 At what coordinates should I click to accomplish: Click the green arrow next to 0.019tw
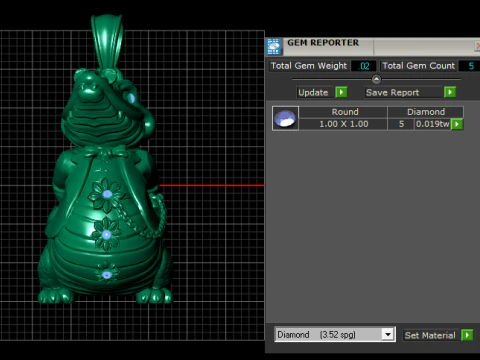[x=457, y=124]
